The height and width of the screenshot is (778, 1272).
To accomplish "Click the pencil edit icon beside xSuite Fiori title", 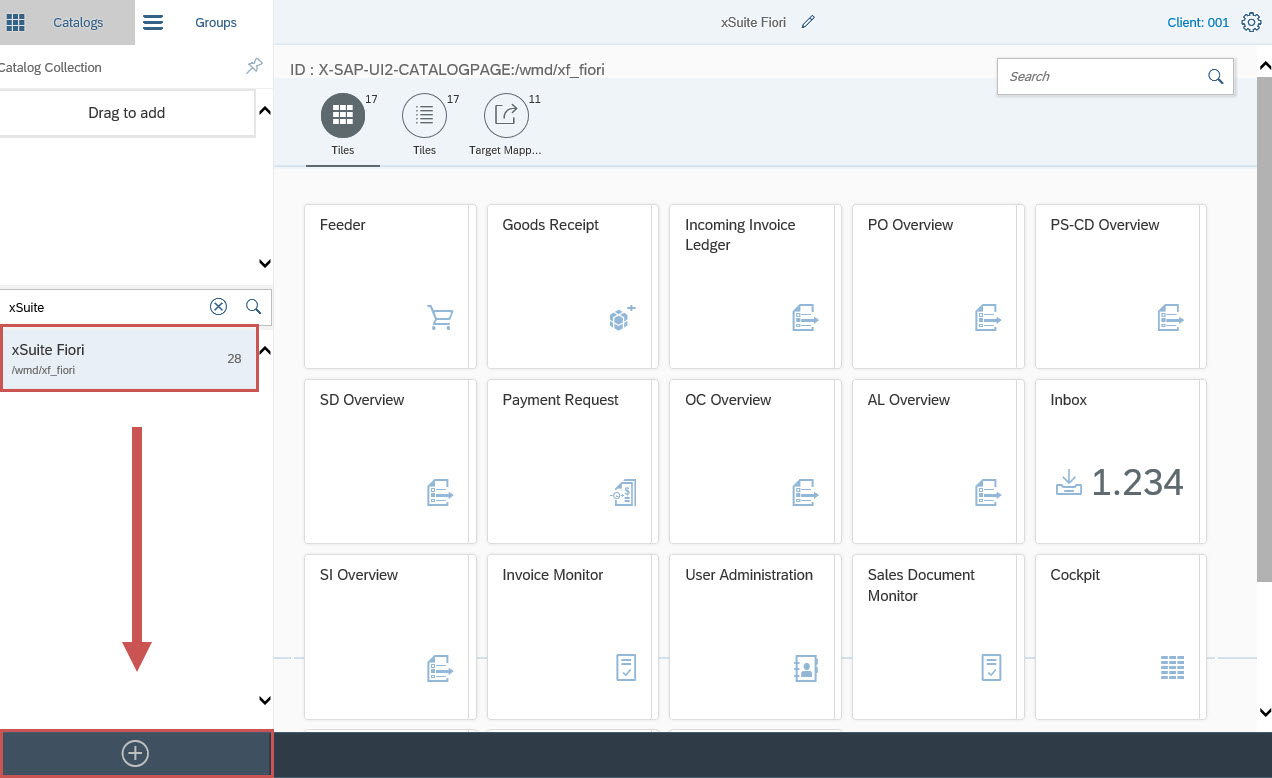I will point(808,22).
